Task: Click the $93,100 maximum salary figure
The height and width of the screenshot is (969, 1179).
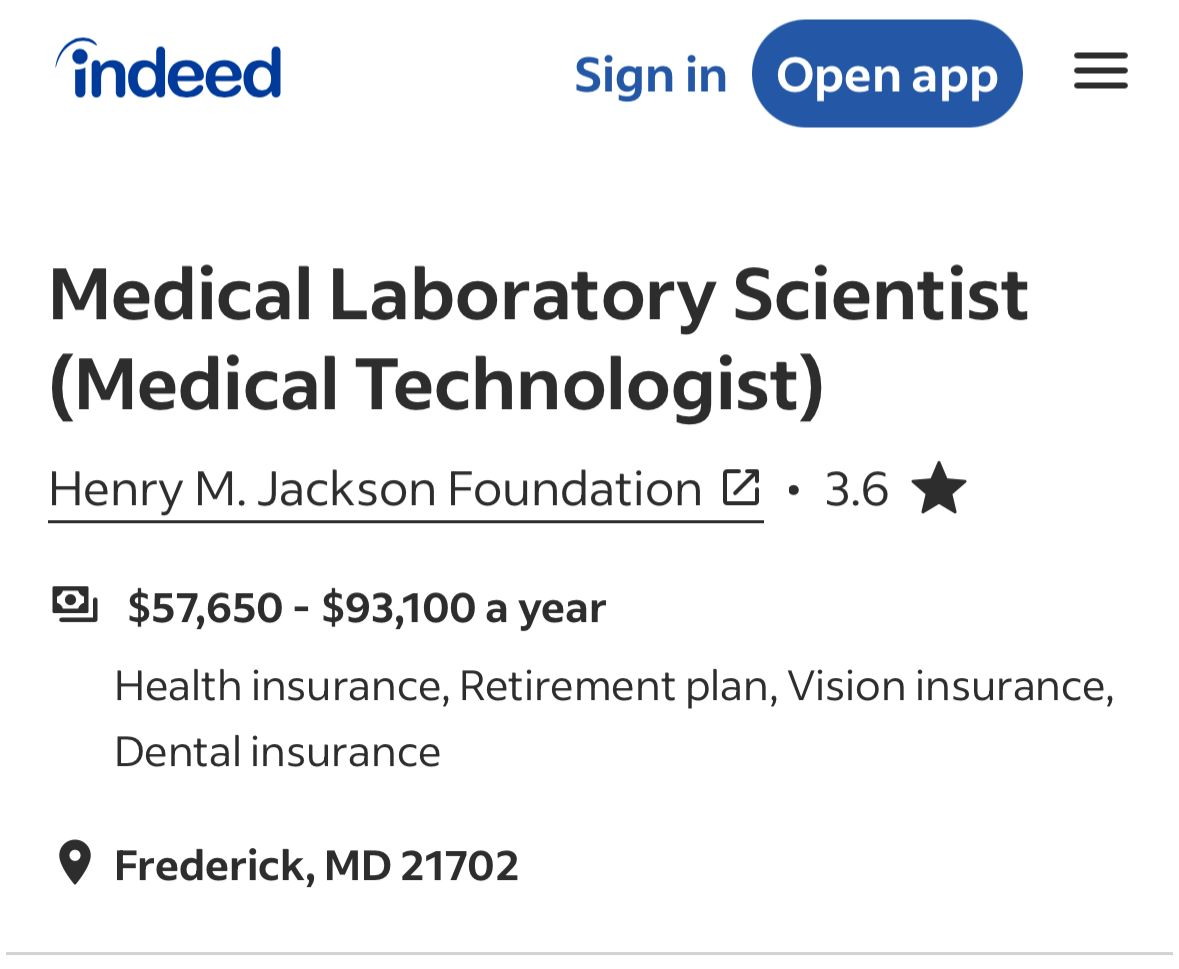Action: point(398,608)
